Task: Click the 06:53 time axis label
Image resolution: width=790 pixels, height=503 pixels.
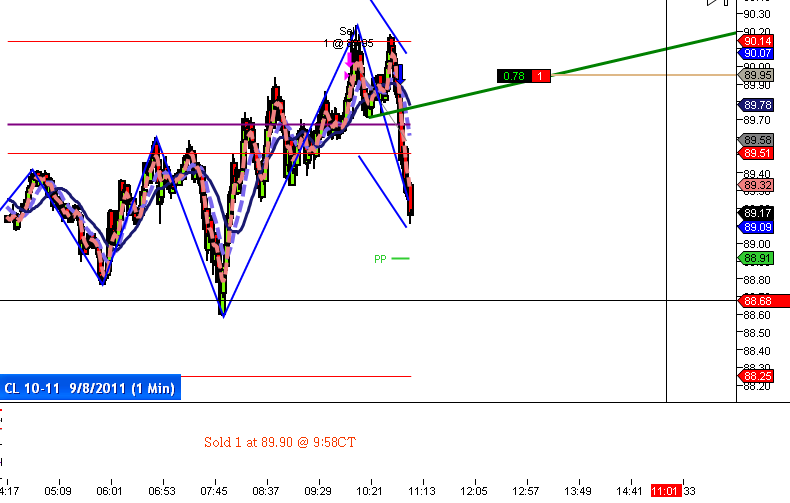Action: point(162,491)
